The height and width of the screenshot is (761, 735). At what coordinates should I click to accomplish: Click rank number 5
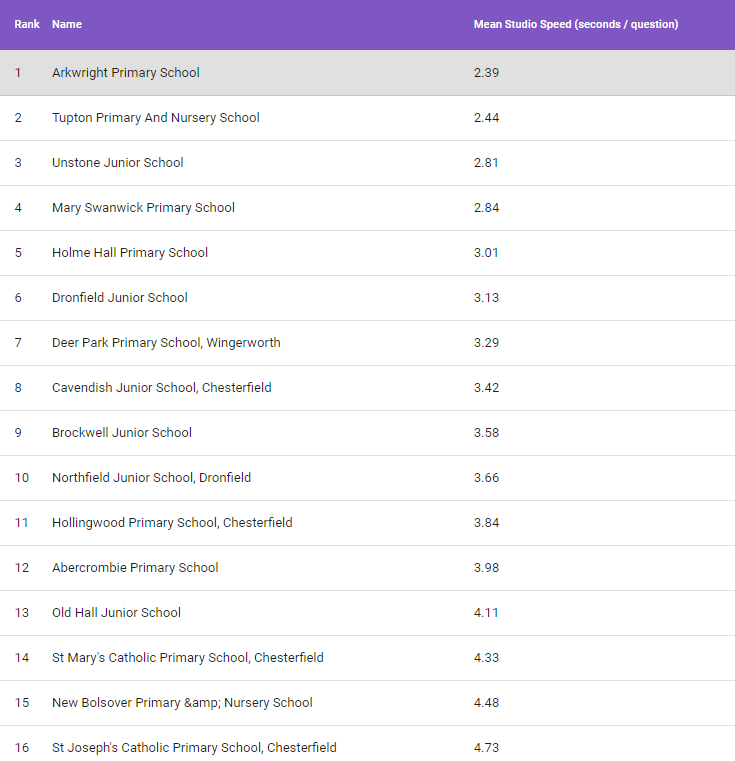tap(18, 253)
